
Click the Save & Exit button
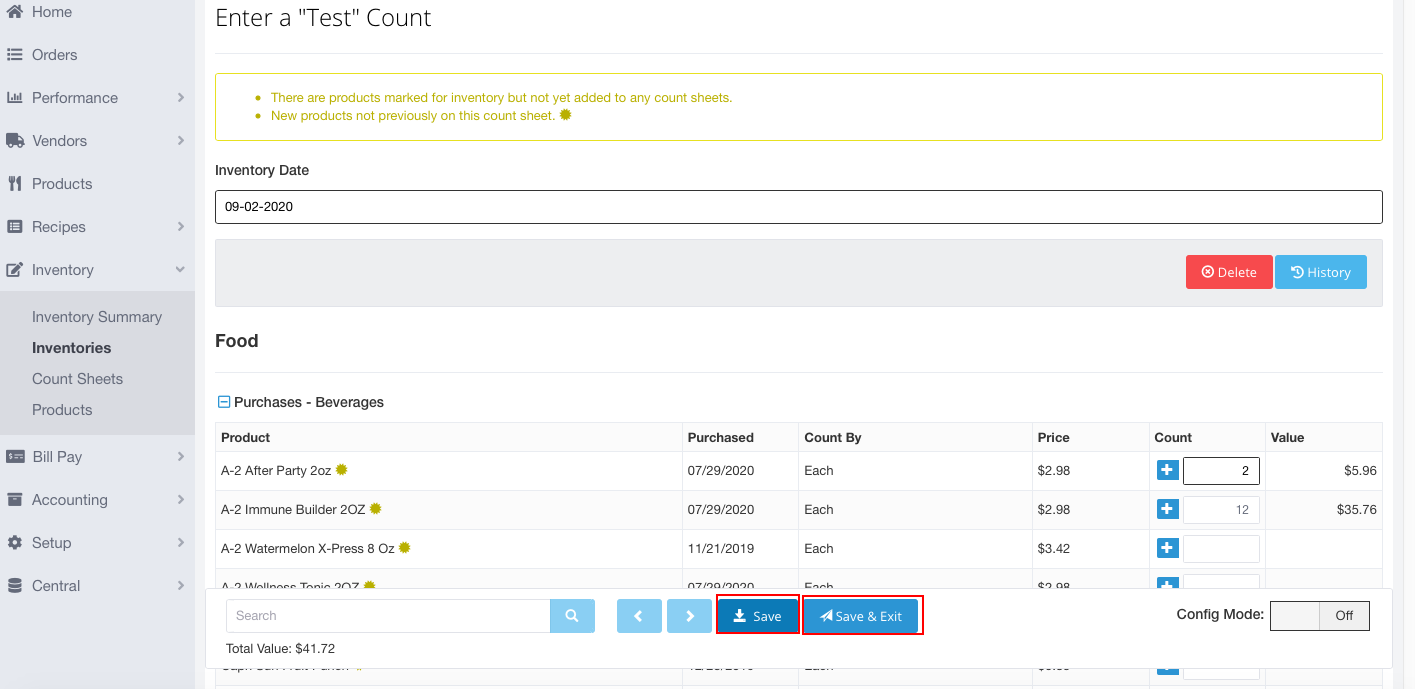click(x=861, y=616)
